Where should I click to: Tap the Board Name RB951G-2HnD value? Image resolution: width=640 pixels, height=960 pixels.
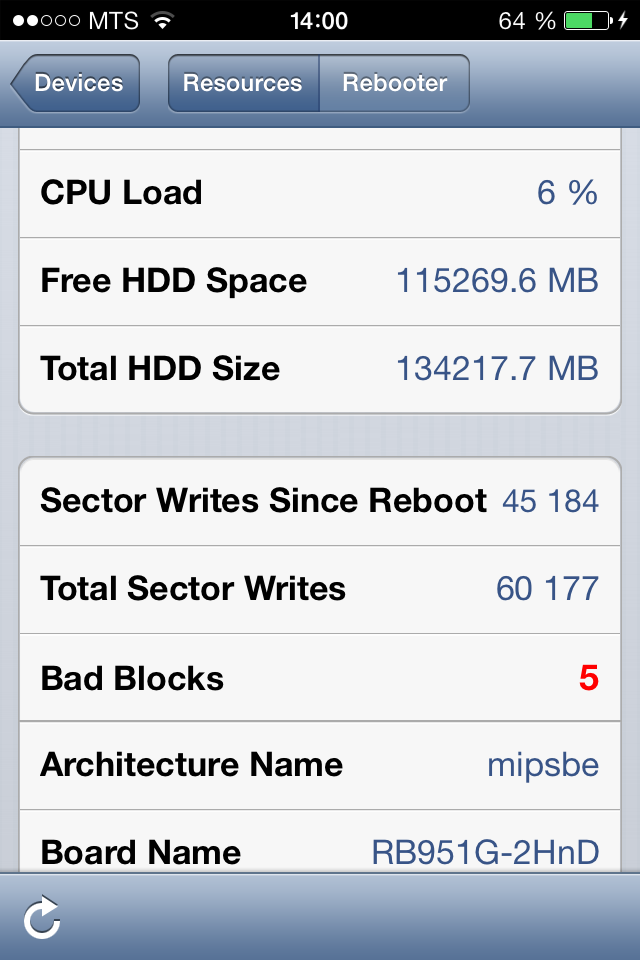click(x=485, y=853)
